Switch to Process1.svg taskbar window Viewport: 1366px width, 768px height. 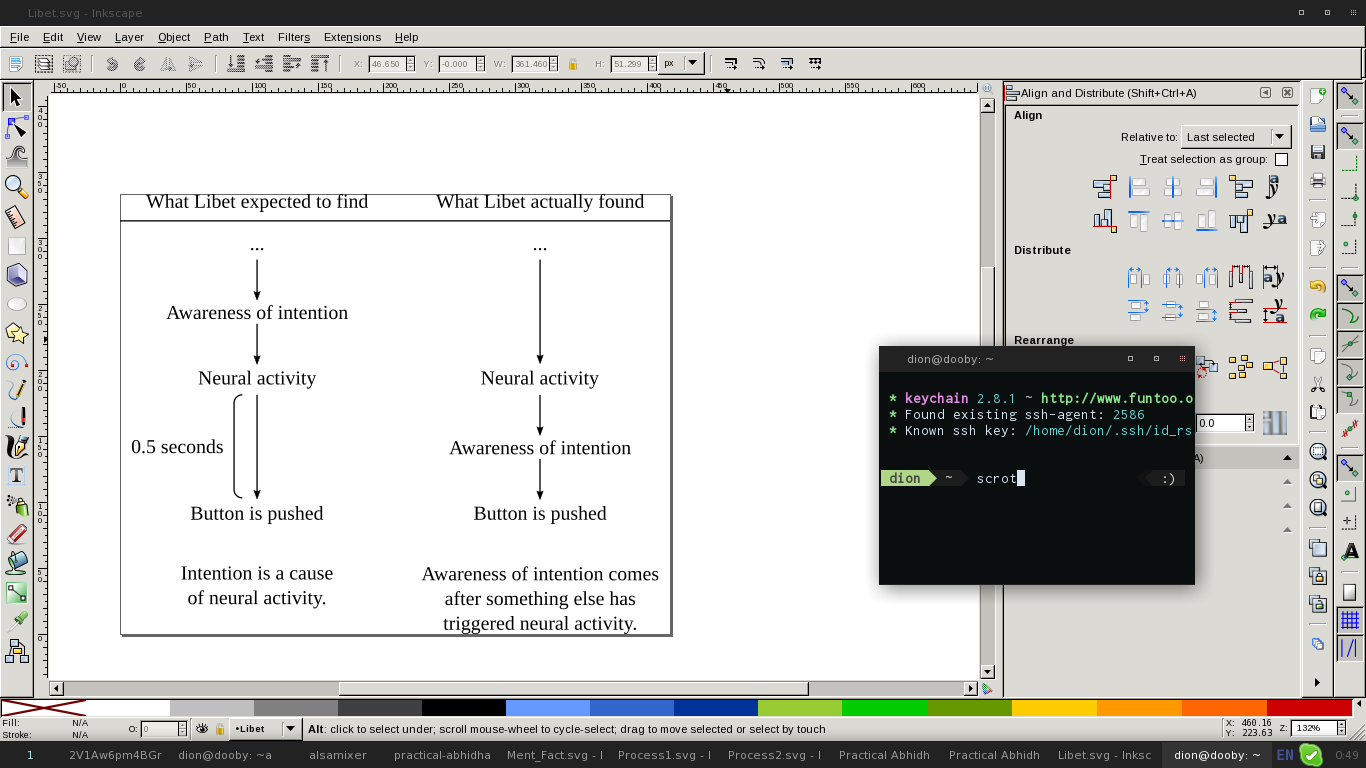664,755
